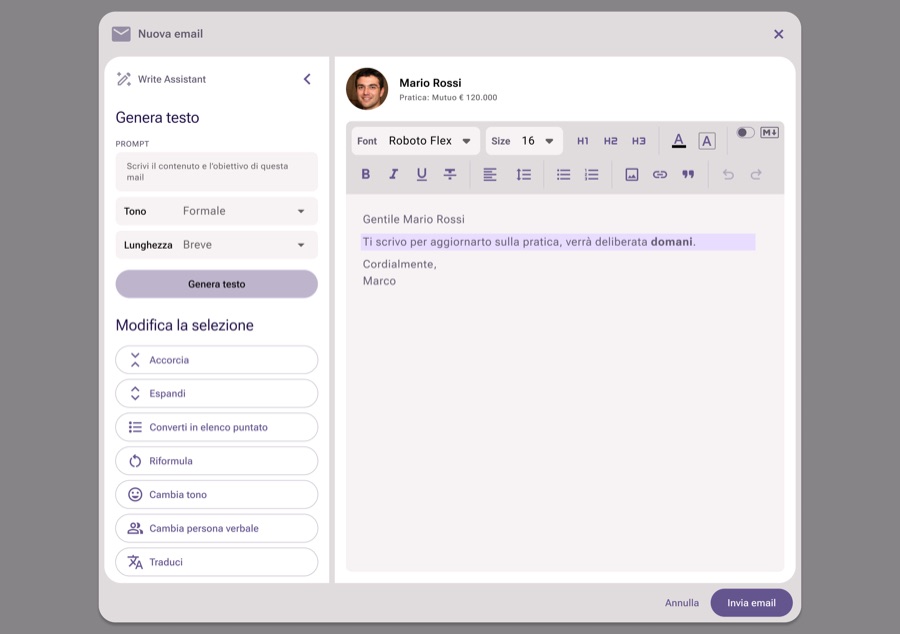Toggle italic formatting icon
Screen dimensions: 900x634
click(x=393, y=174)
